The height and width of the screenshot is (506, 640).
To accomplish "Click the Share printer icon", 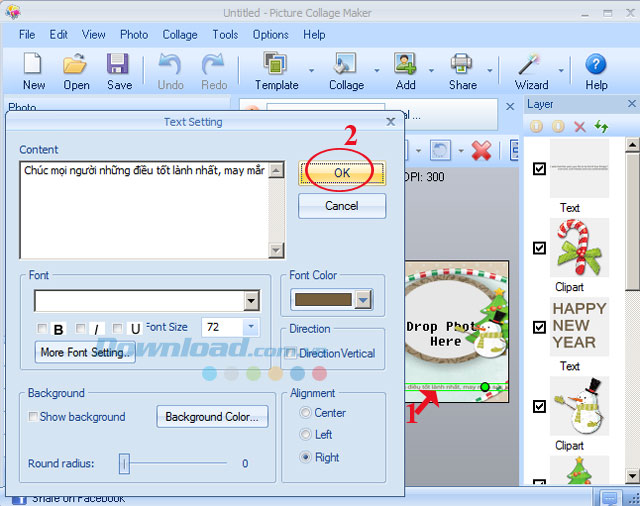I will click(x=462, y=64).
